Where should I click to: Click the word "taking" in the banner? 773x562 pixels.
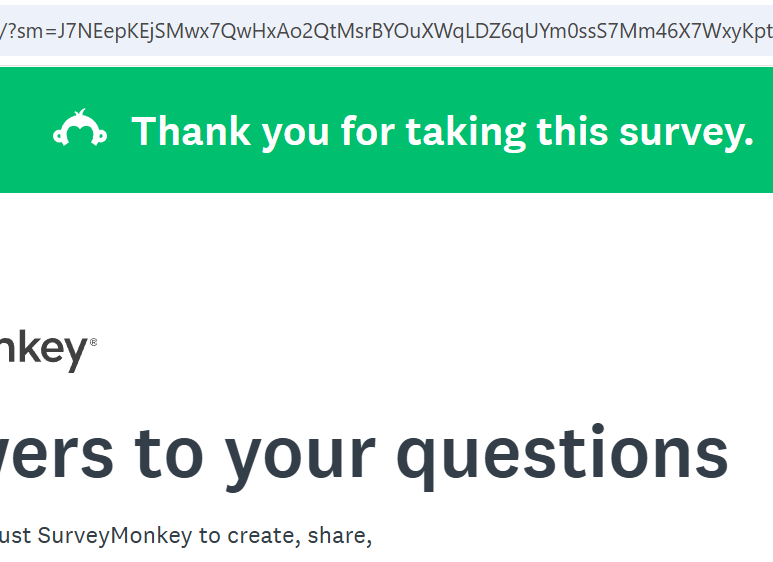click(465, 131)
